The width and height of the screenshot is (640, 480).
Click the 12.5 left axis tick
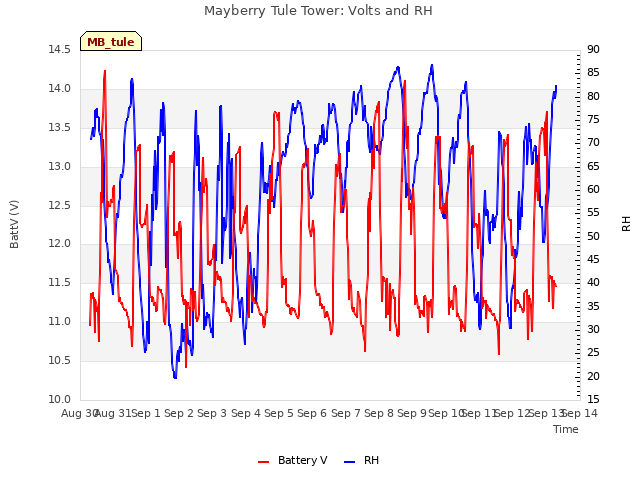[x=59, y=205]
